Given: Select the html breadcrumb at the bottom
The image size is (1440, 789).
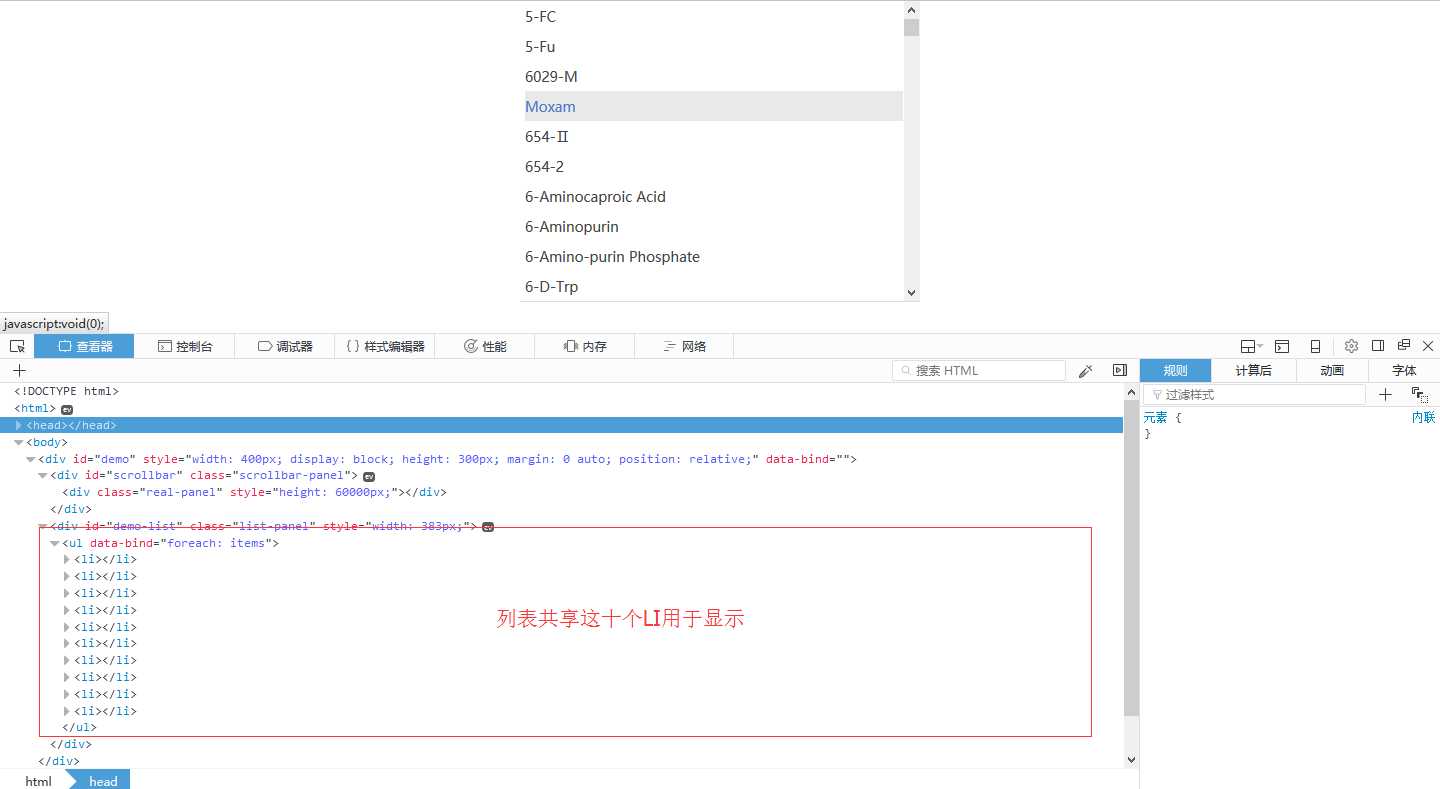Looking at the screenshot, I should [x=38, y=781].
